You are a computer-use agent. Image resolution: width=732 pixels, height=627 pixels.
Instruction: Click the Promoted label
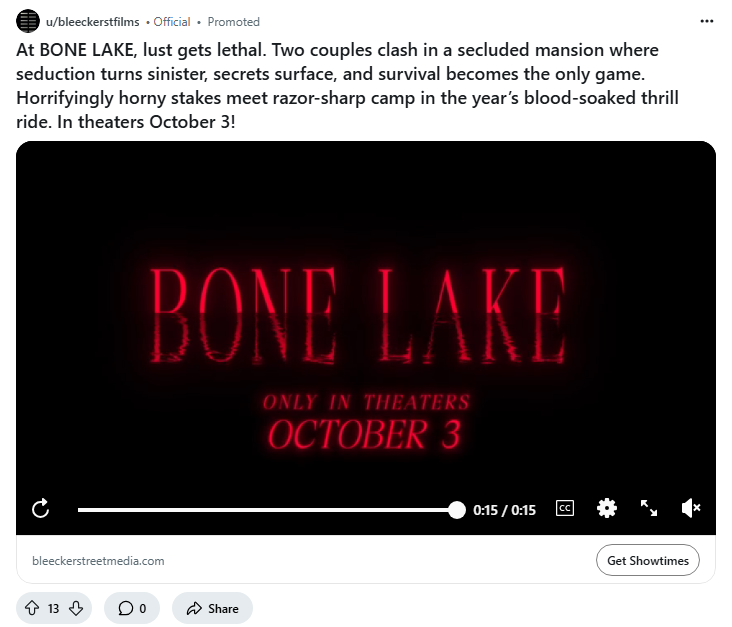coord(233,22)
